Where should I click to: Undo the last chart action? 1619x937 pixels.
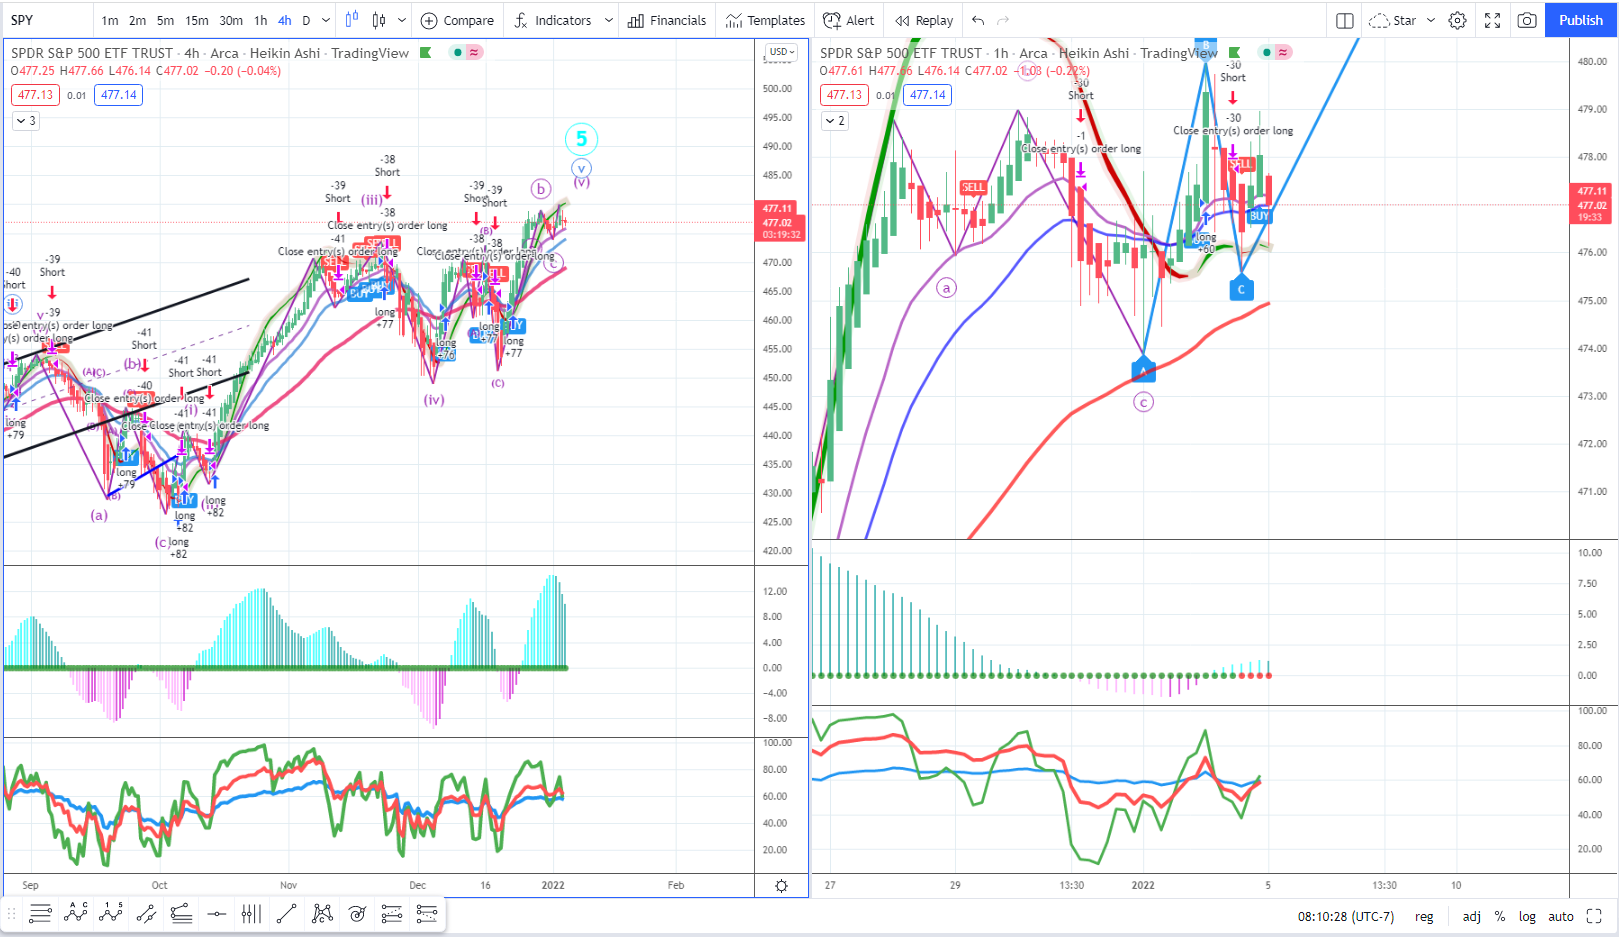[978, 20]
